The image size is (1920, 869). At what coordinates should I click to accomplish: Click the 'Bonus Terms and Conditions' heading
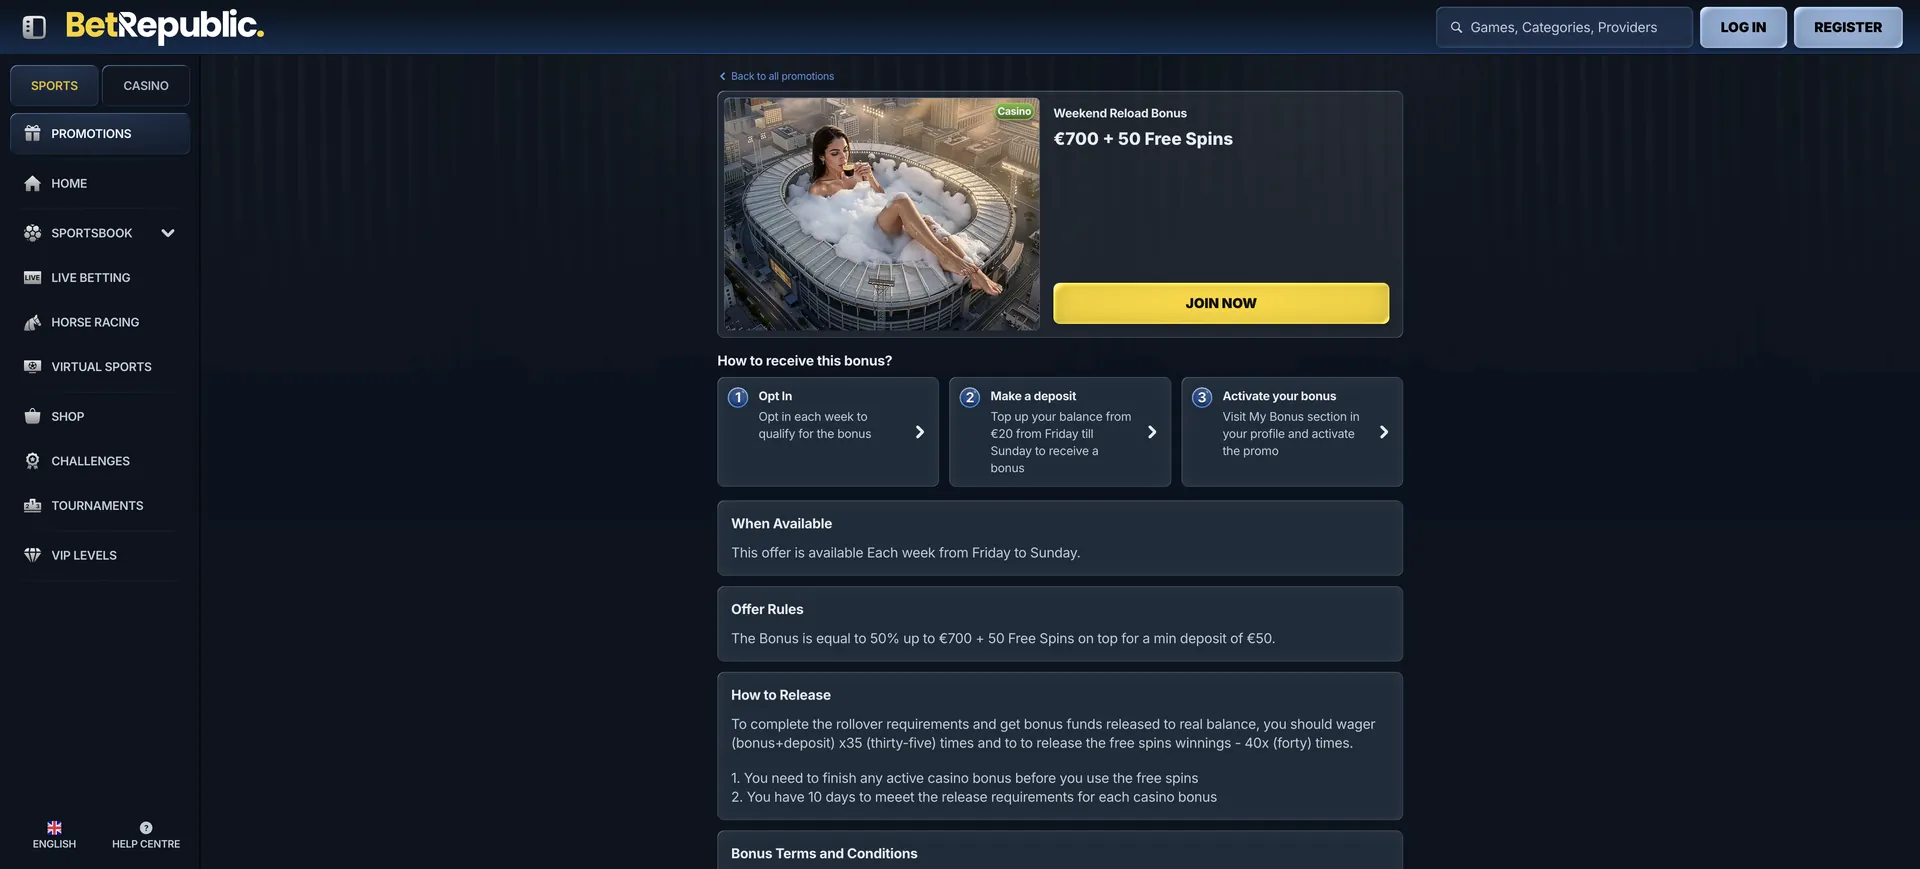point(824,853)
